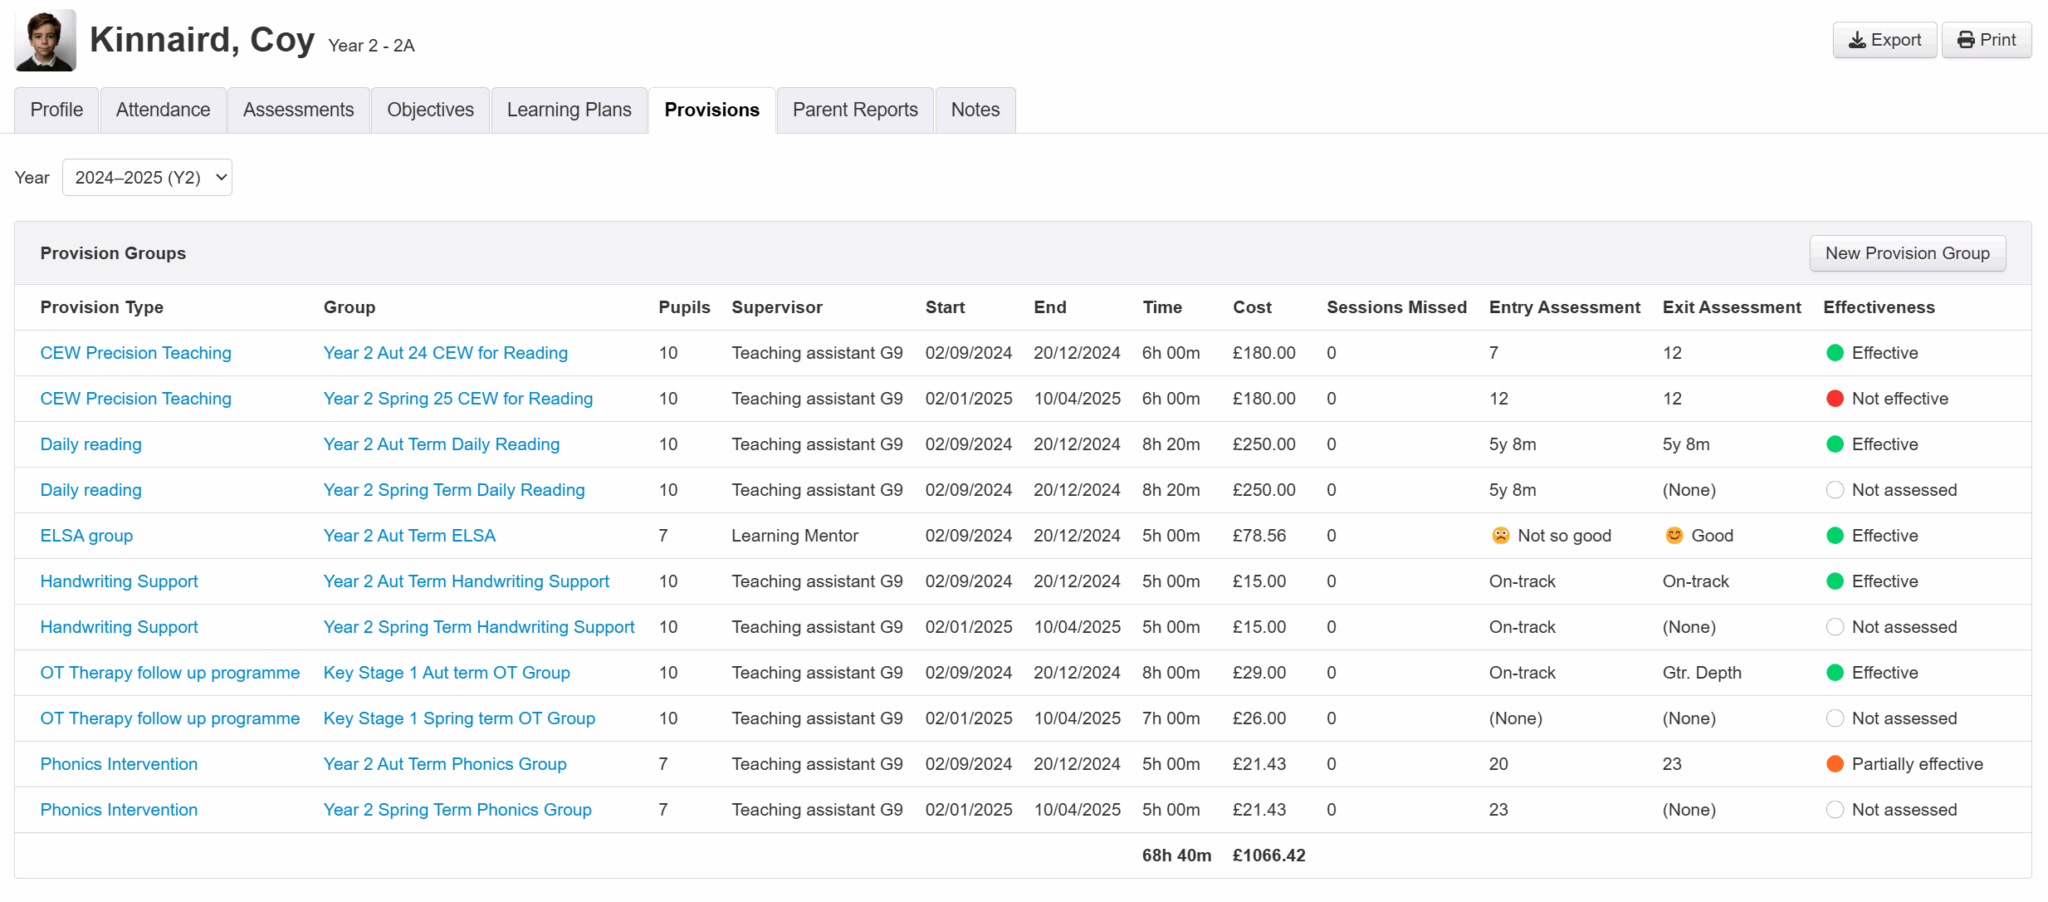Click green Effective dot for ELSA group
Image resolution: width=2048 pixels, height=902 pixels.
point(1835,536)
